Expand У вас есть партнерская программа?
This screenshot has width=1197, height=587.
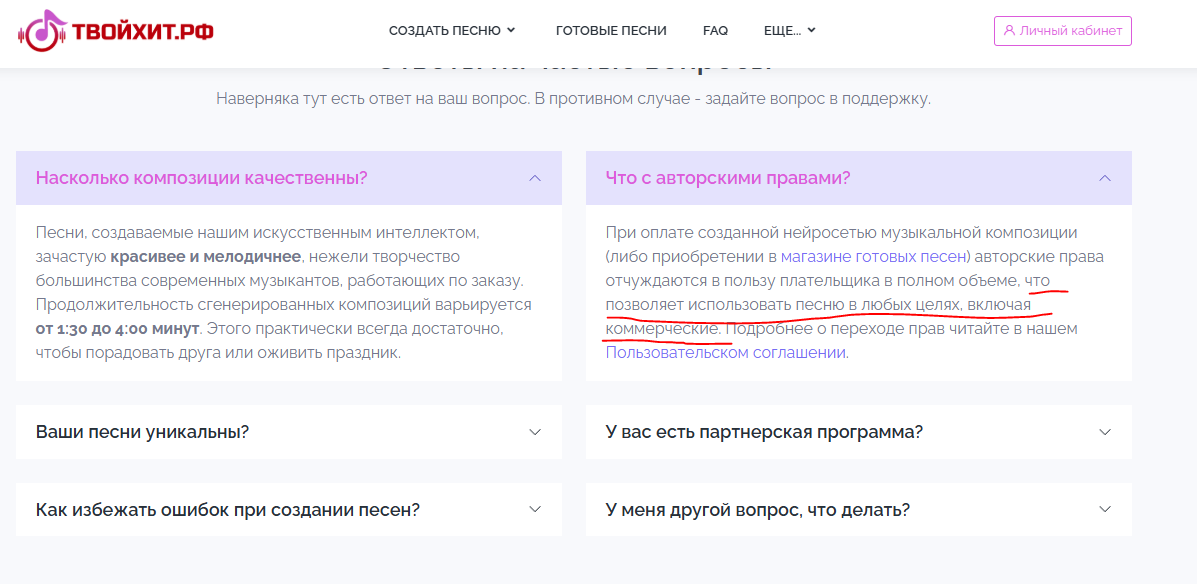click(764, 432)
